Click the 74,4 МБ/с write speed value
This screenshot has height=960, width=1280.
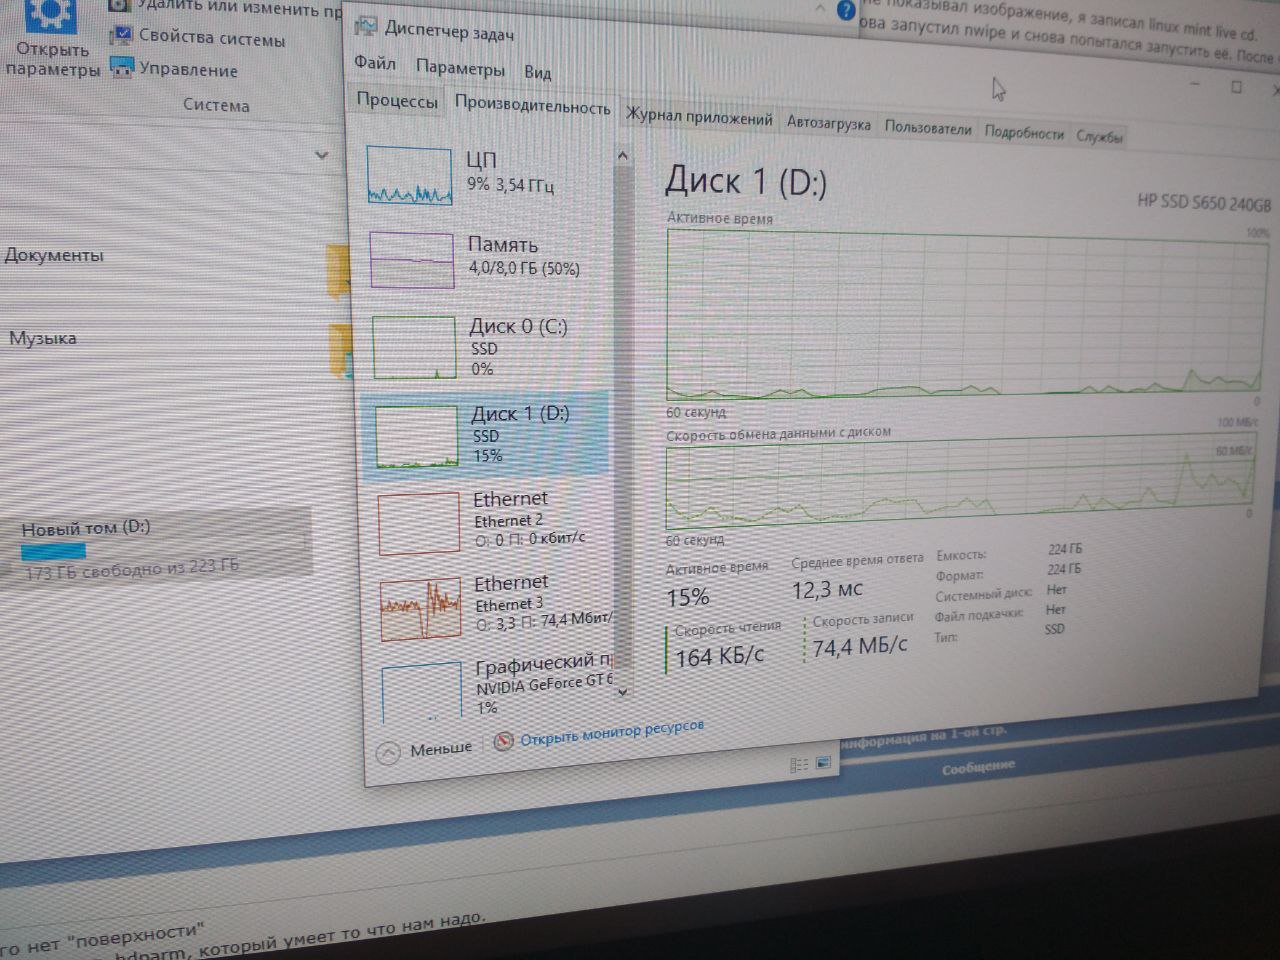[x=860, y=646]
